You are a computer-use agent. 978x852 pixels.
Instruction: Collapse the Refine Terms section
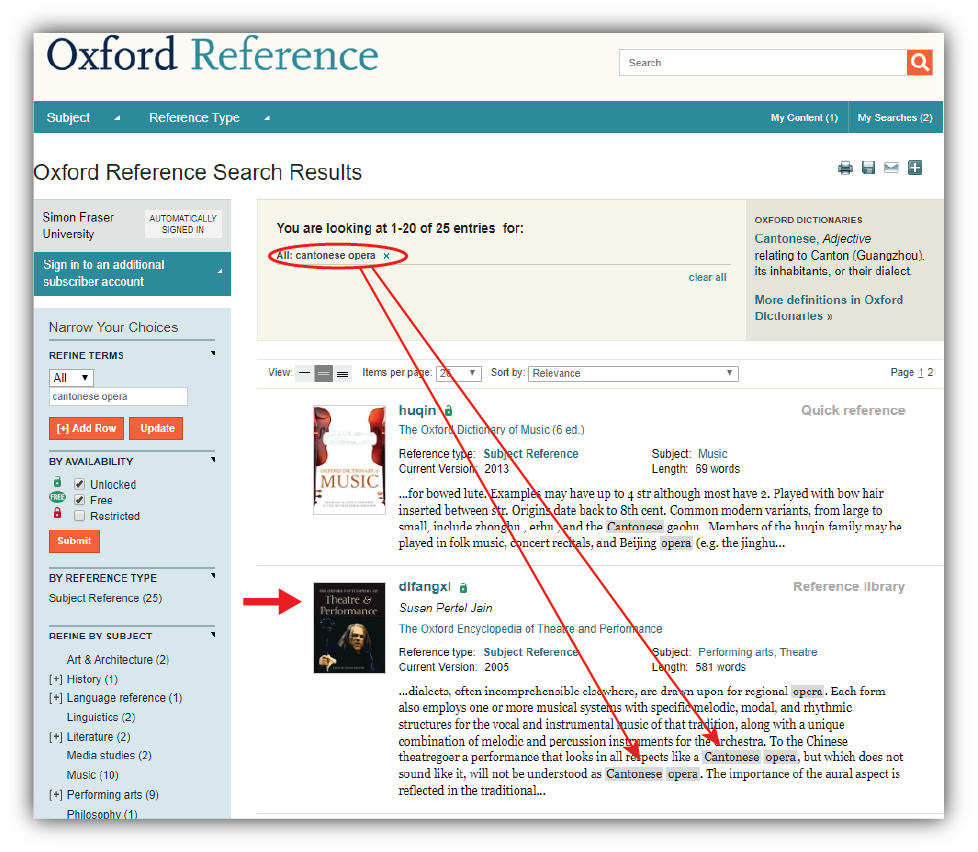[213, 354]
